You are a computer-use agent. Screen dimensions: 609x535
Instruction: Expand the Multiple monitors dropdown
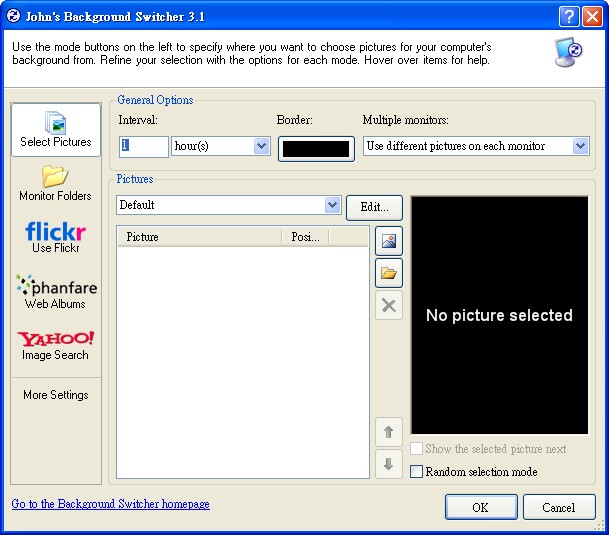(476, 146)
